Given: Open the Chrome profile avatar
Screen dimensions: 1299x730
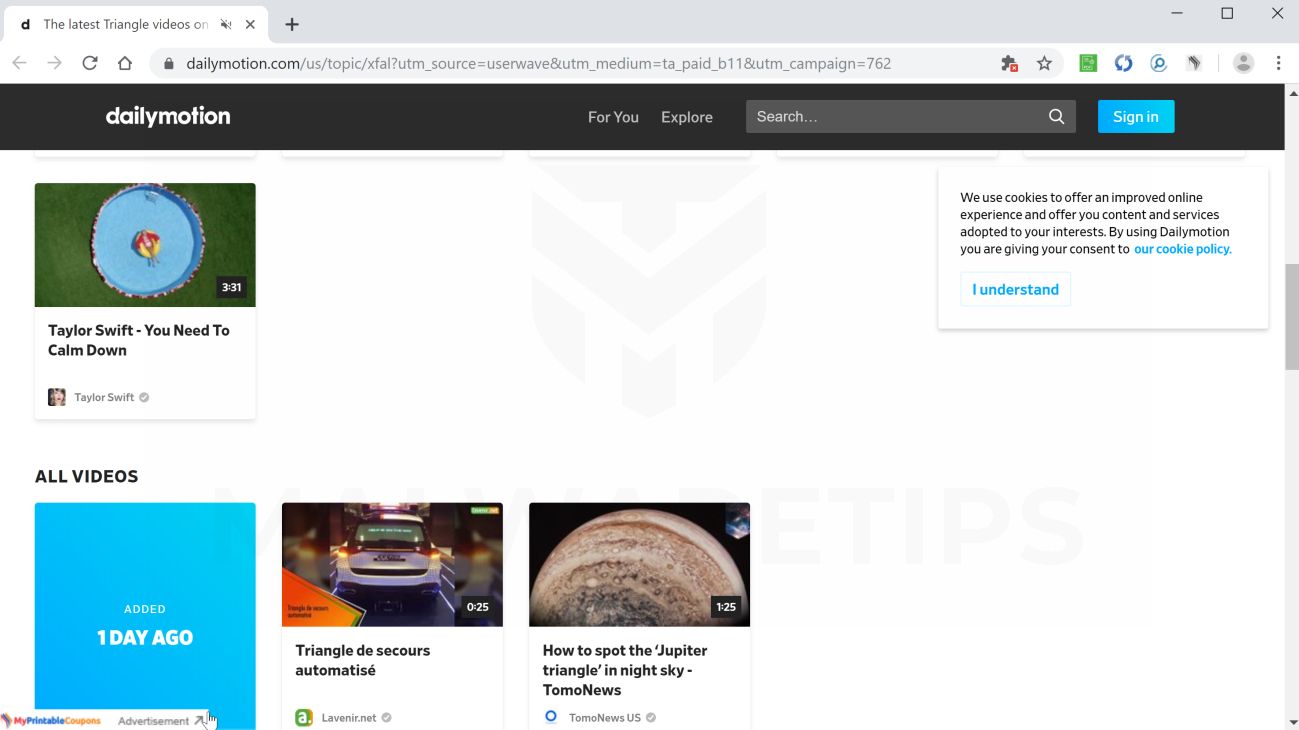Looking at the screenshot, I should 1243,63.
